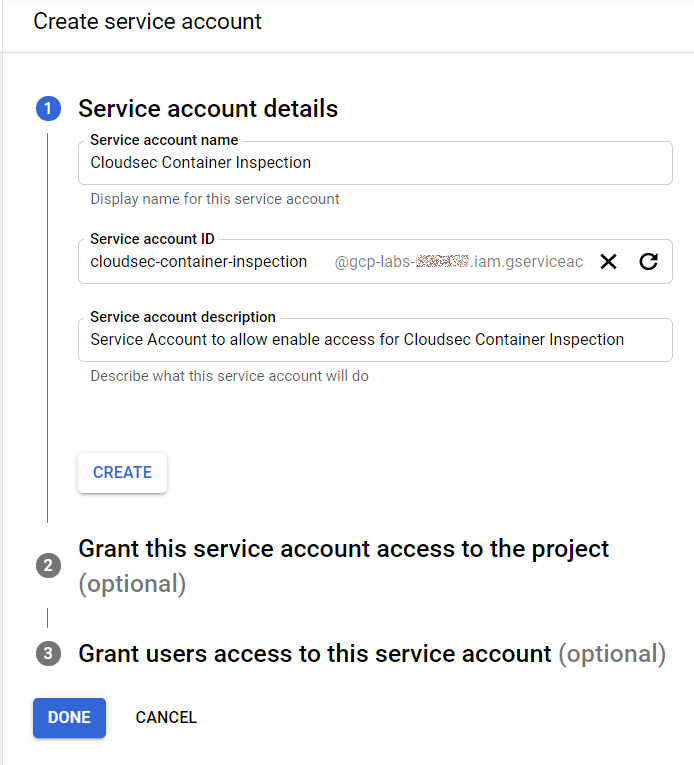This screenshot has width=694, height=765.
Task: Click the step 1 numbered circle
Action: pos(48,109)
